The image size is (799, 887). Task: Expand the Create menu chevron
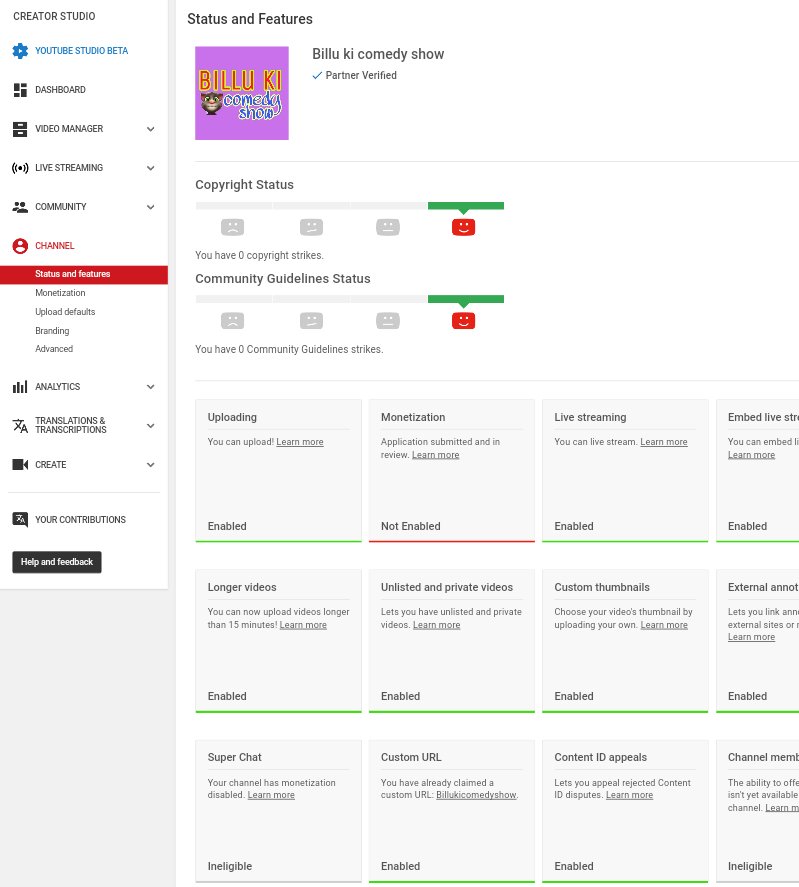pos(151,464)
